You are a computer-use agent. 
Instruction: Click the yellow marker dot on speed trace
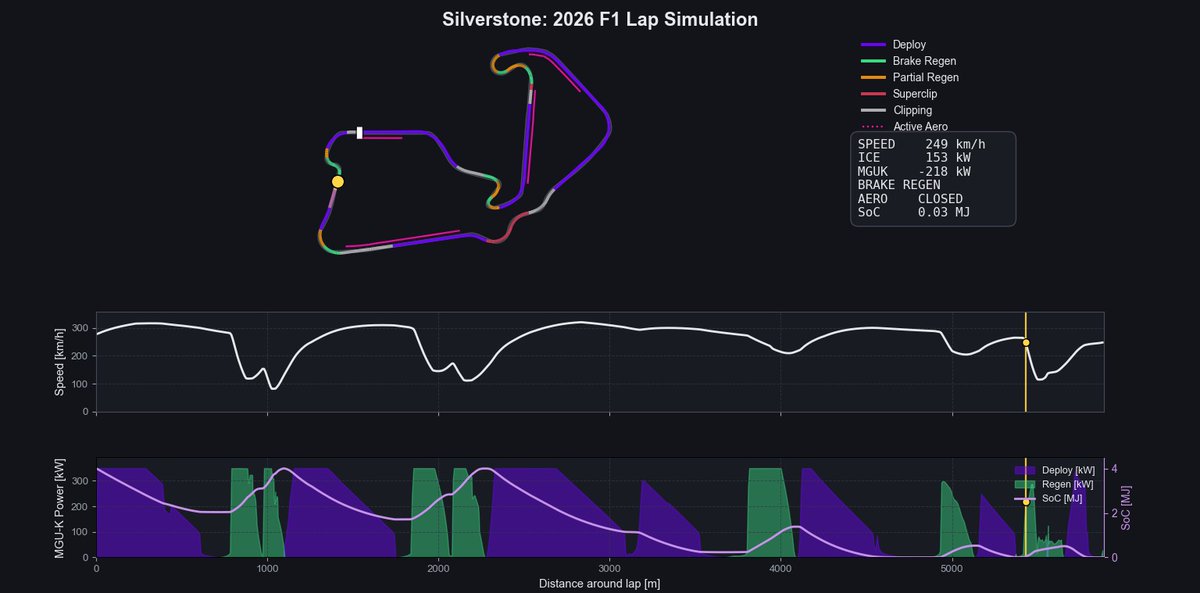pos(1026,343)
